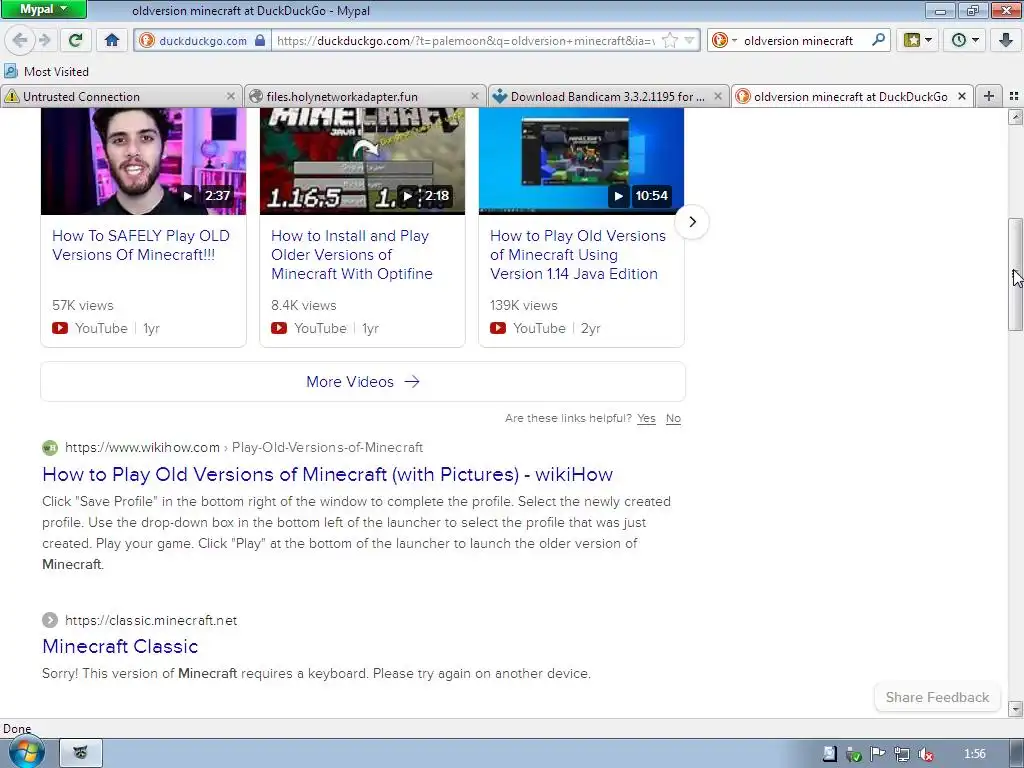This screenshot has width=1024, height=768.
Task: Click the classic.minecraft.net URL
Action: [x=151, y=620]
